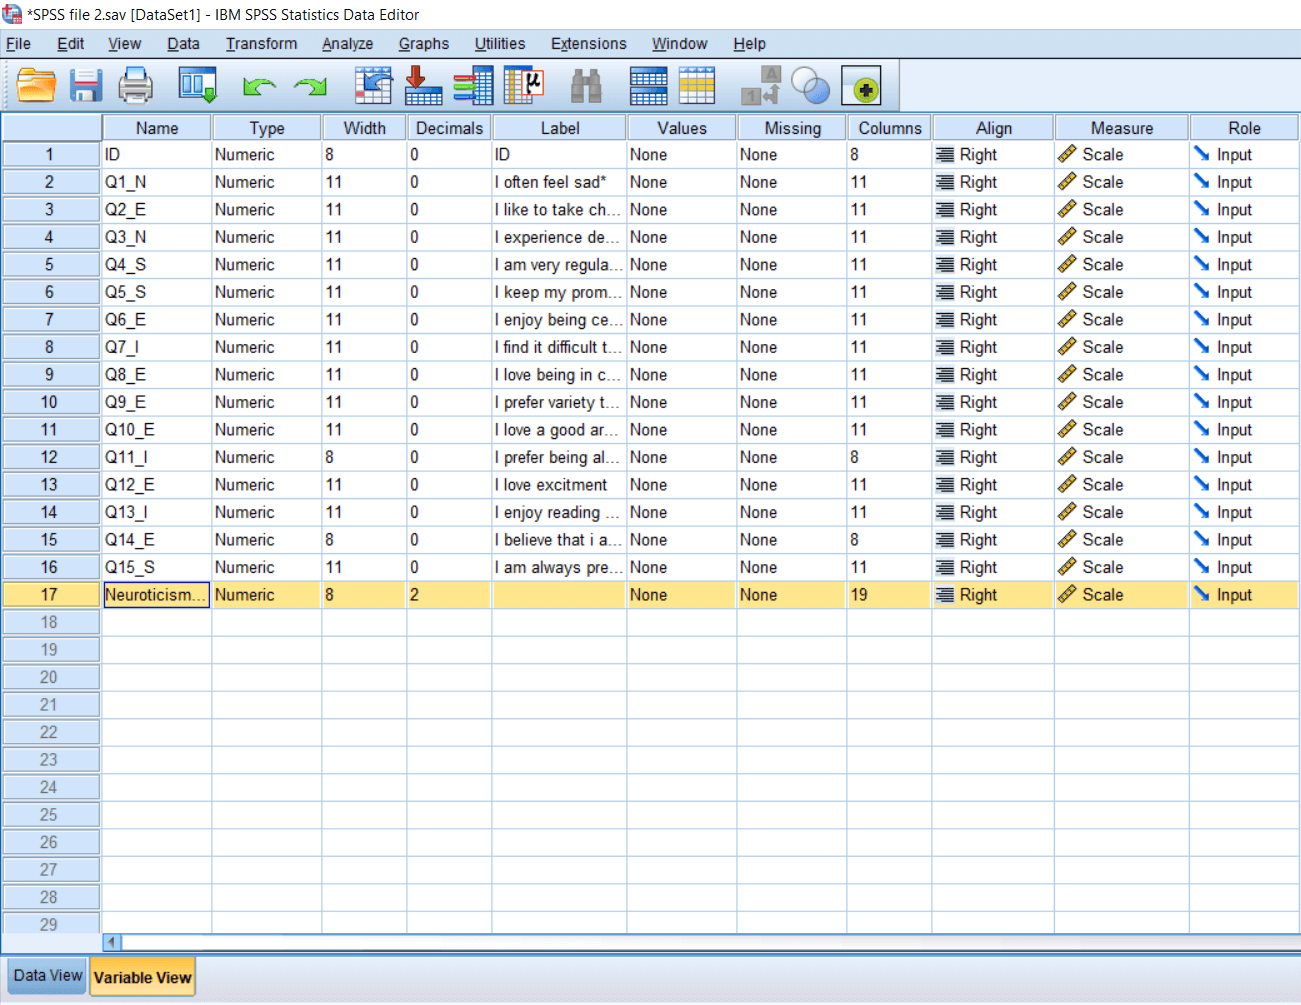Switch to the Data View tab
Image resolution: width=1301 pixels, height=1005 pixels.
(47, 976)
